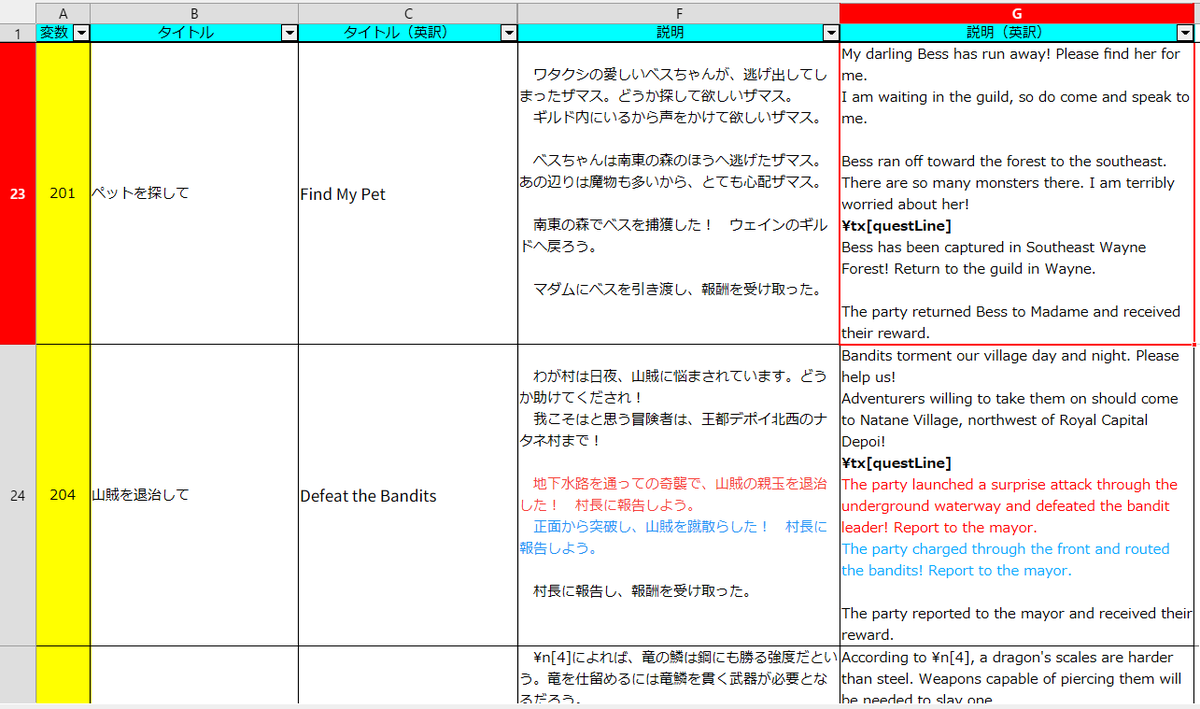The width and height of the screenshot is (1200, 709).
Task: Select the 山賊を退治して title cell
Action: (x=195, y=495)
